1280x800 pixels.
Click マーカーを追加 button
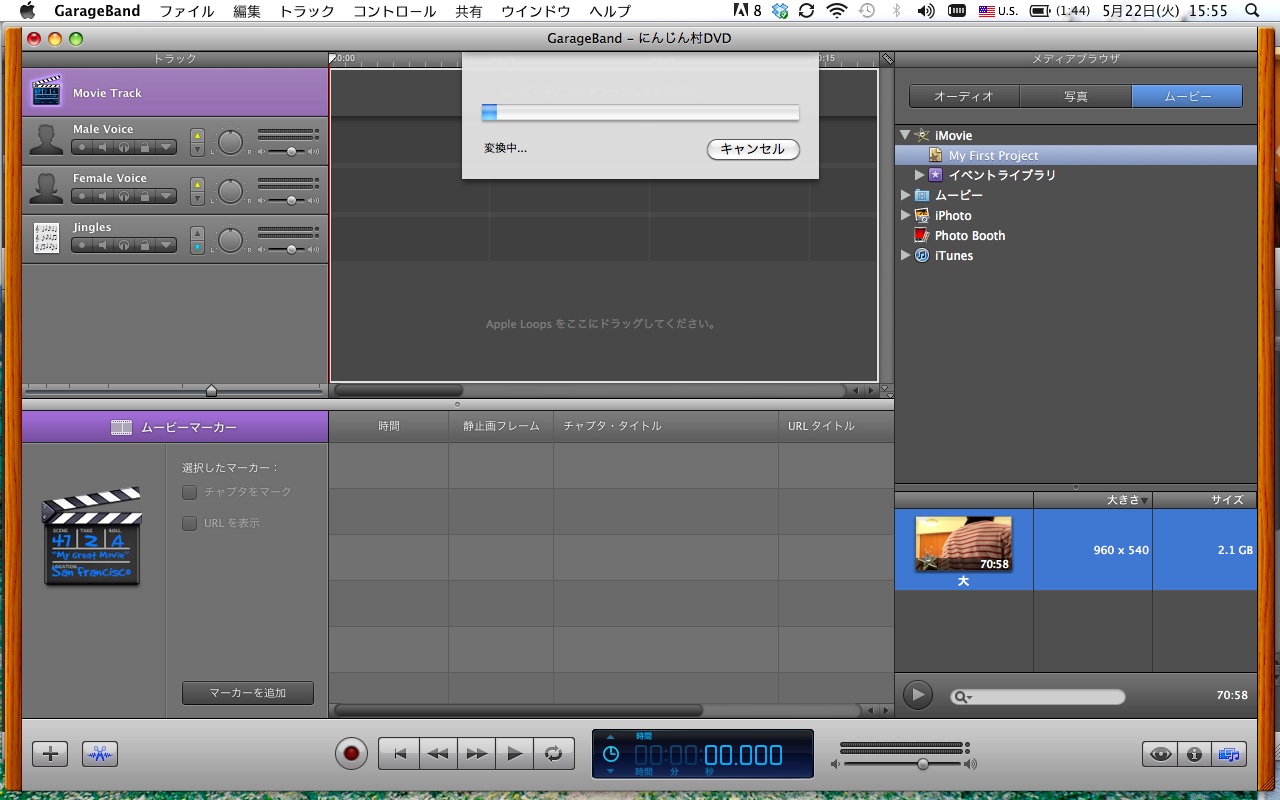(x=248, y=693)
